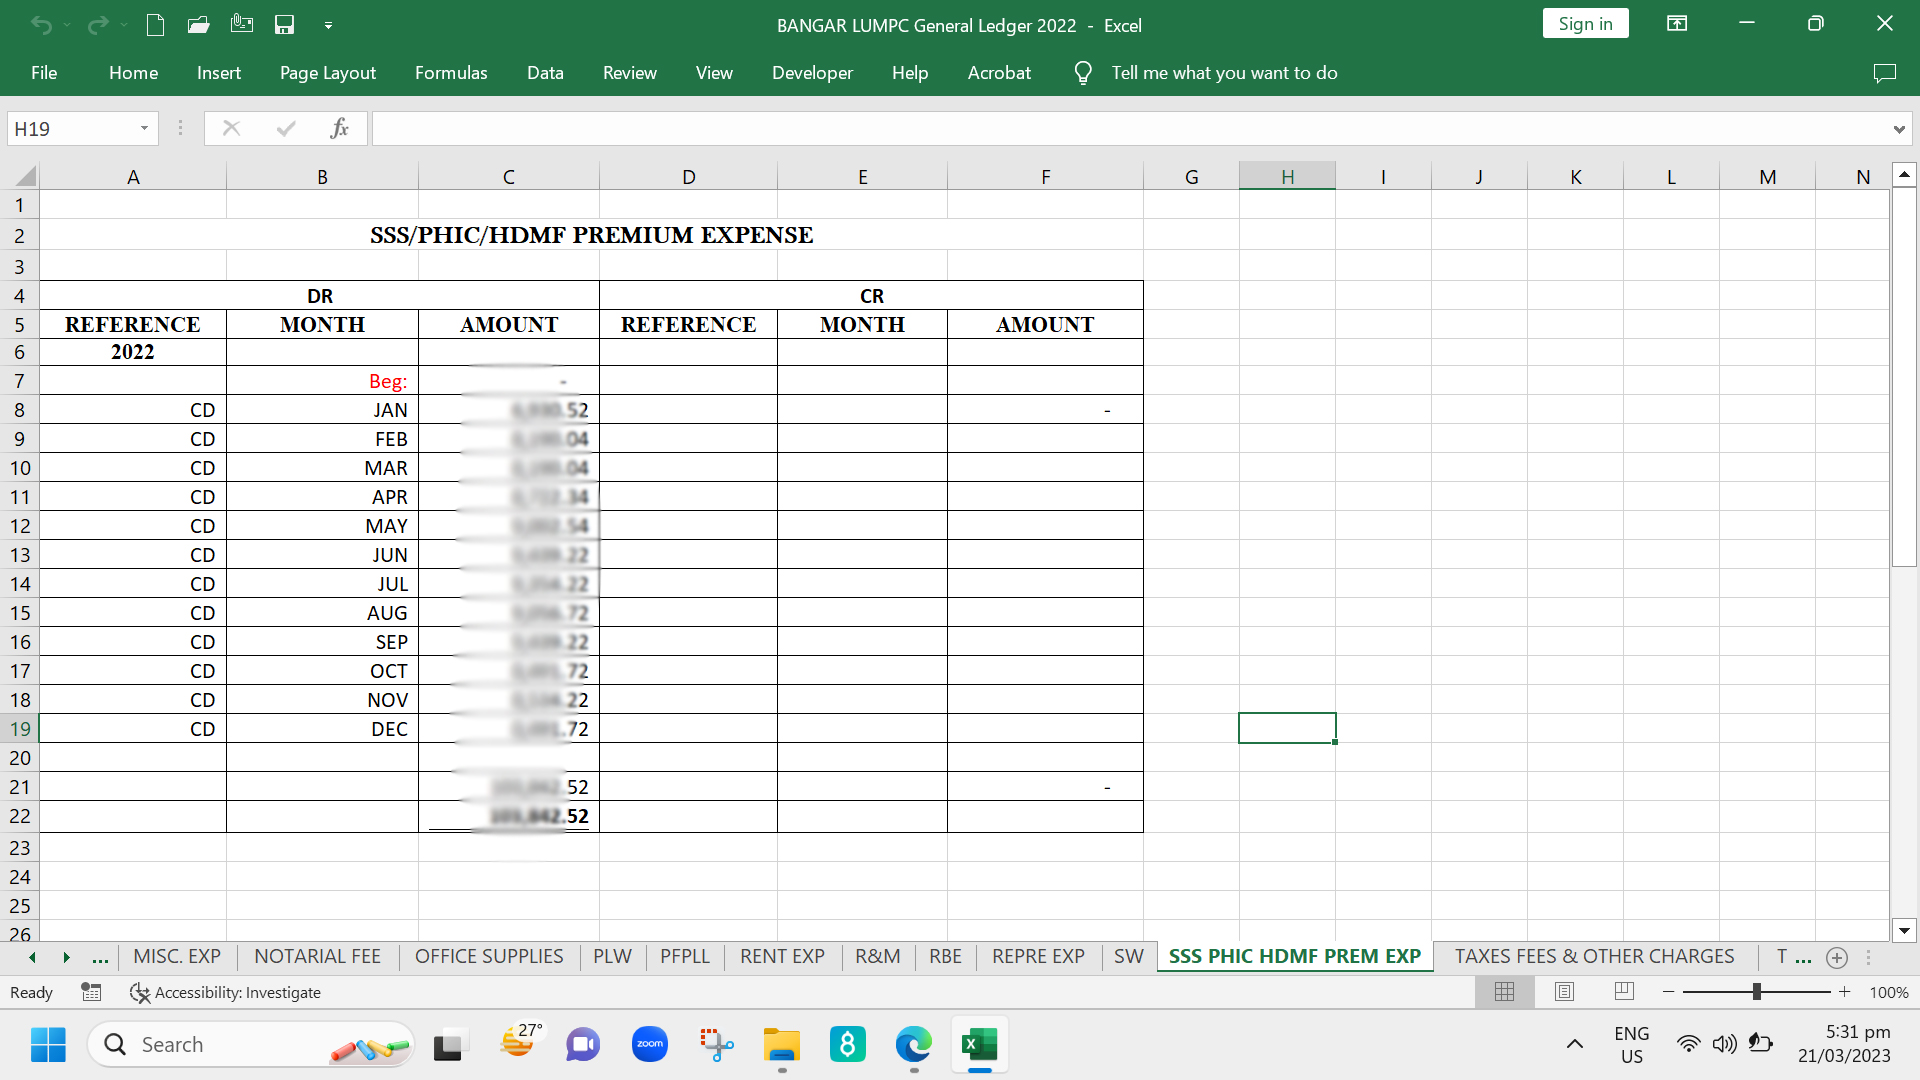Click the New blank document icon

coord(155,25)
